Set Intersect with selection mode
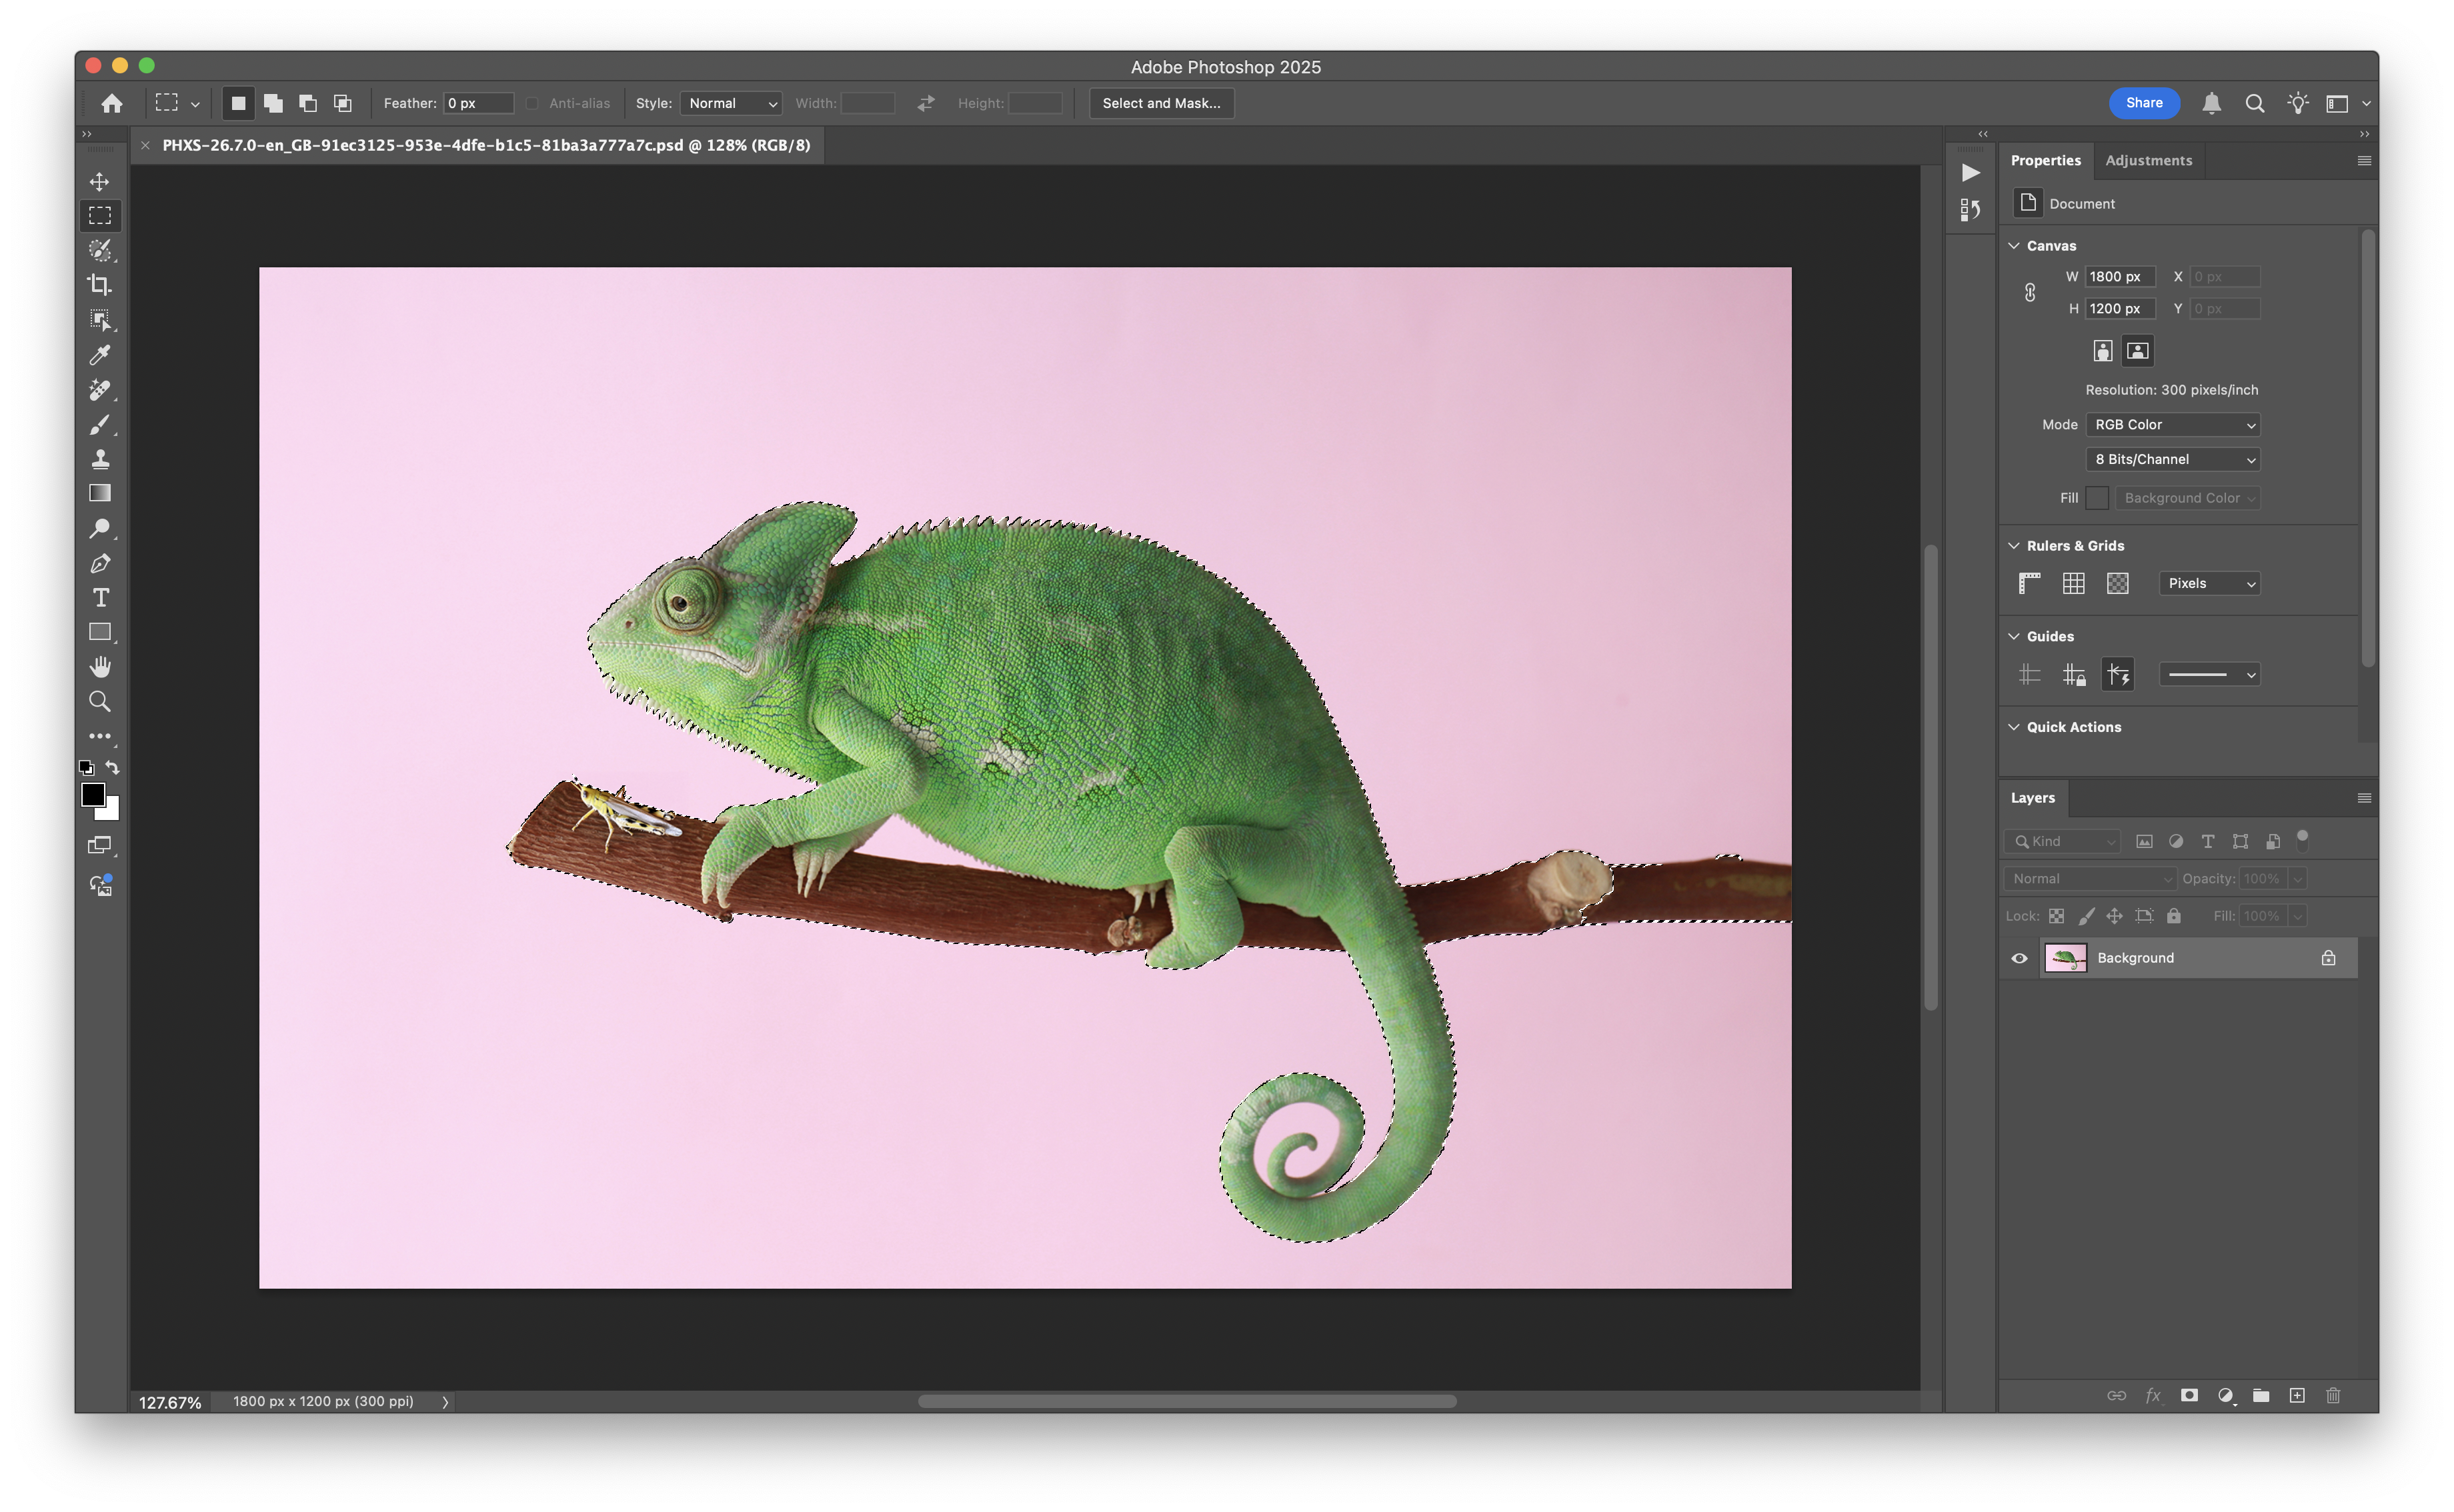The width and height of the screenshot is (2454, 1512). 343,103
